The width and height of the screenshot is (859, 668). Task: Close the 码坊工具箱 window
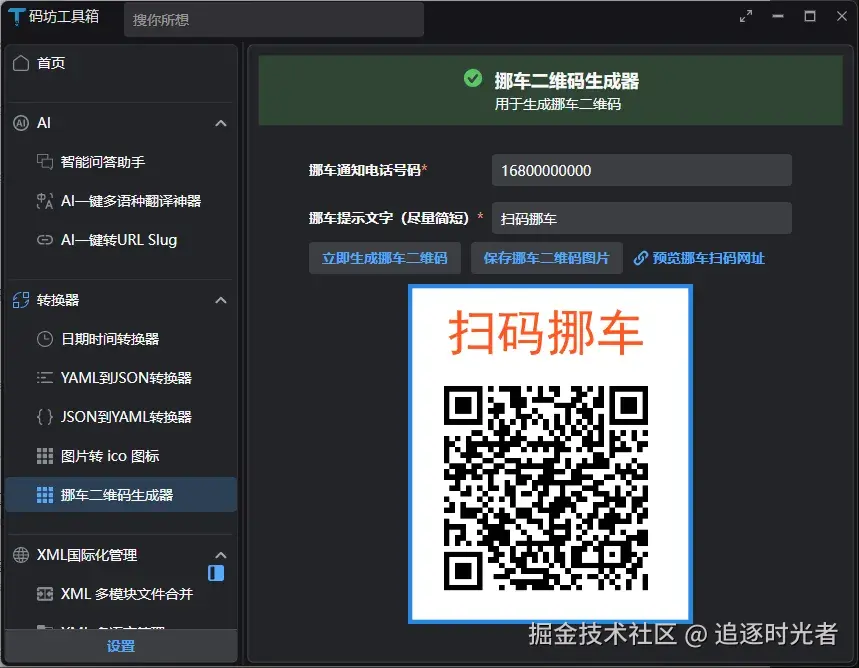tap(842, 16)
